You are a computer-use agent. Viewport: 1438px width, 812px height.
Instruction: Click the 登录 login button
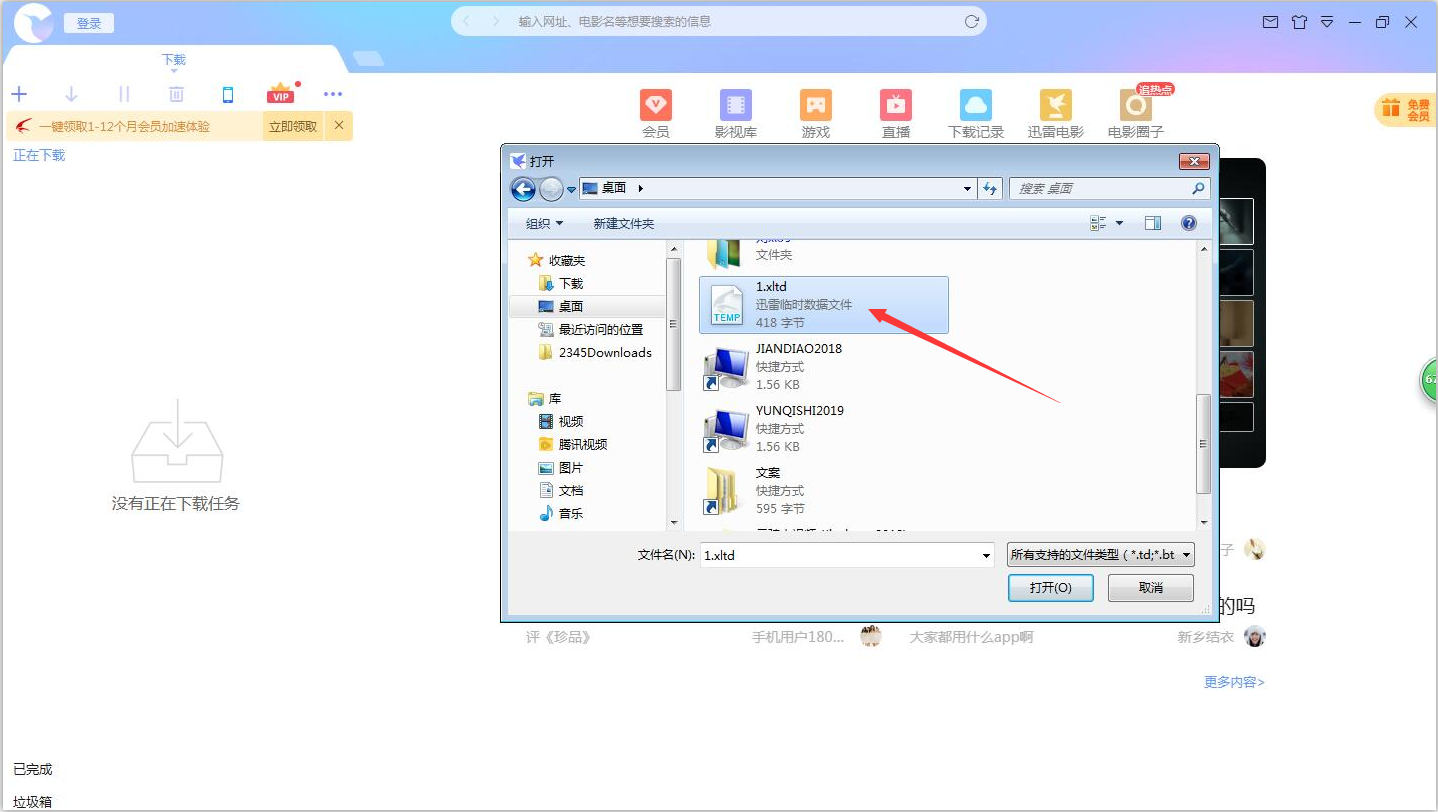pos(89,23)
